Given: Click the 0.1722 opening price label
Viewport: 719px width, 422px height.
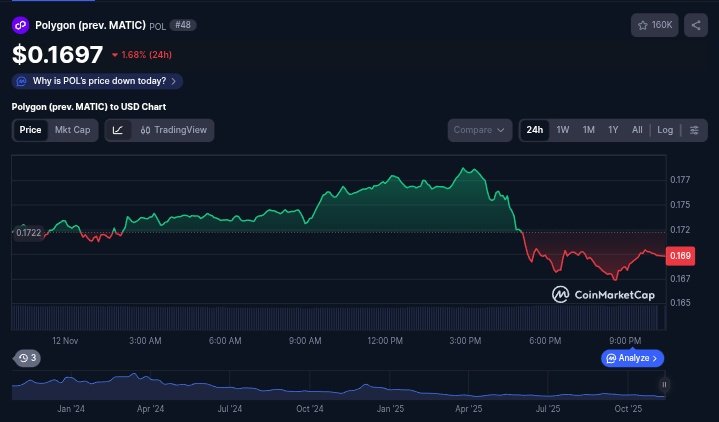Looking at the screenshot, I should click(28, 233).
